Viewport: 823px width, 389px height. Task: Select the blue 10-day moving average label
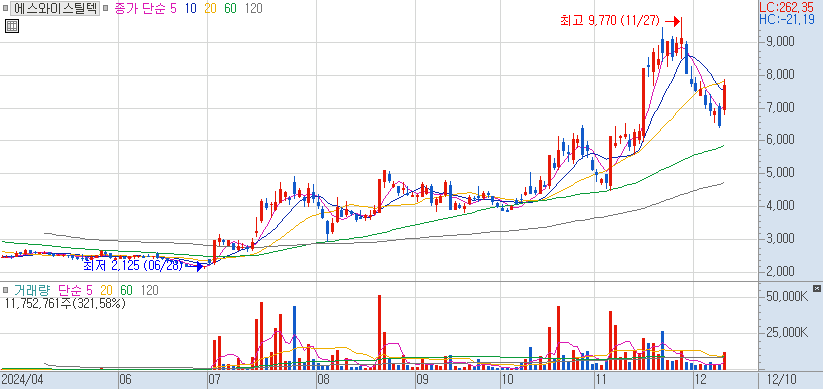[x=191, y=8]
